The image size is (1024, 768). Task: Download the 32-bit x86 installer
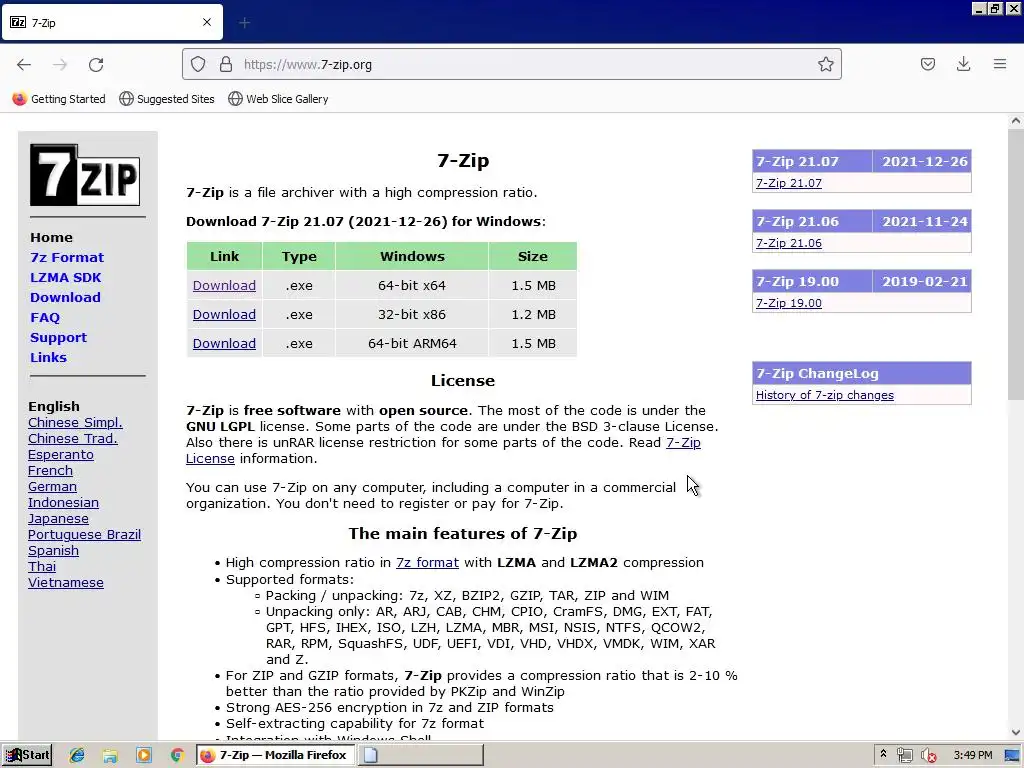pyautogui.click(x=224, y=314)
